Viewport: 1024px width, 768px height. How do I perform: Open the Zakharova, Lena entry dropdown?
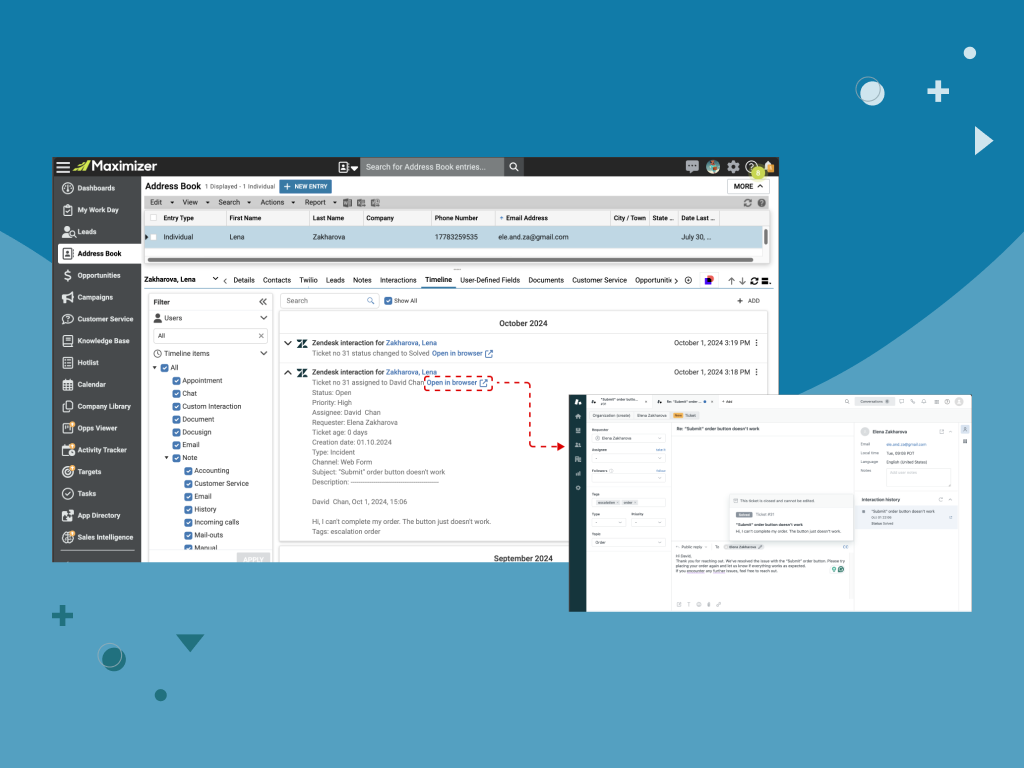click(x=215, y=279)
